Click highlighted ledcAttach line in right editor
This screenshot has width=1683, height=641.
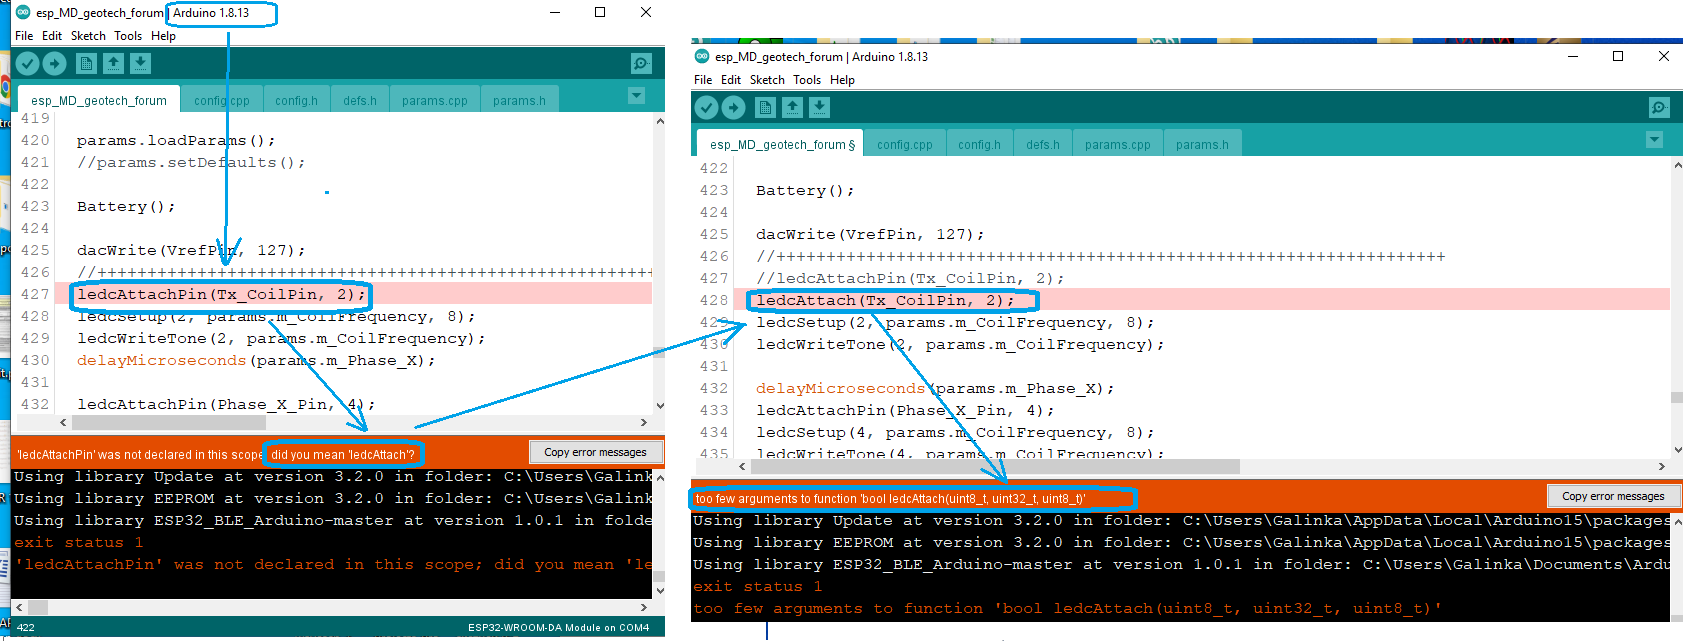point(884,300)
